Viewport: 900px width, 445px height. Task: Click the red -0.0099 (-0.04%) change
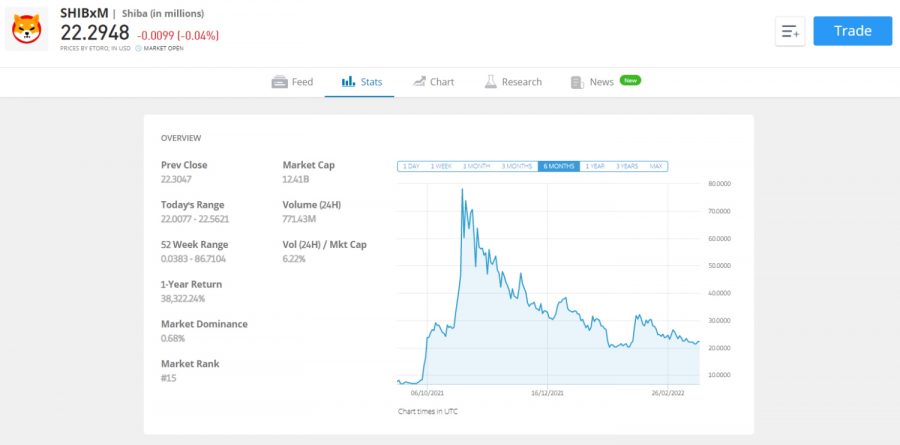[x=178, y=36]
